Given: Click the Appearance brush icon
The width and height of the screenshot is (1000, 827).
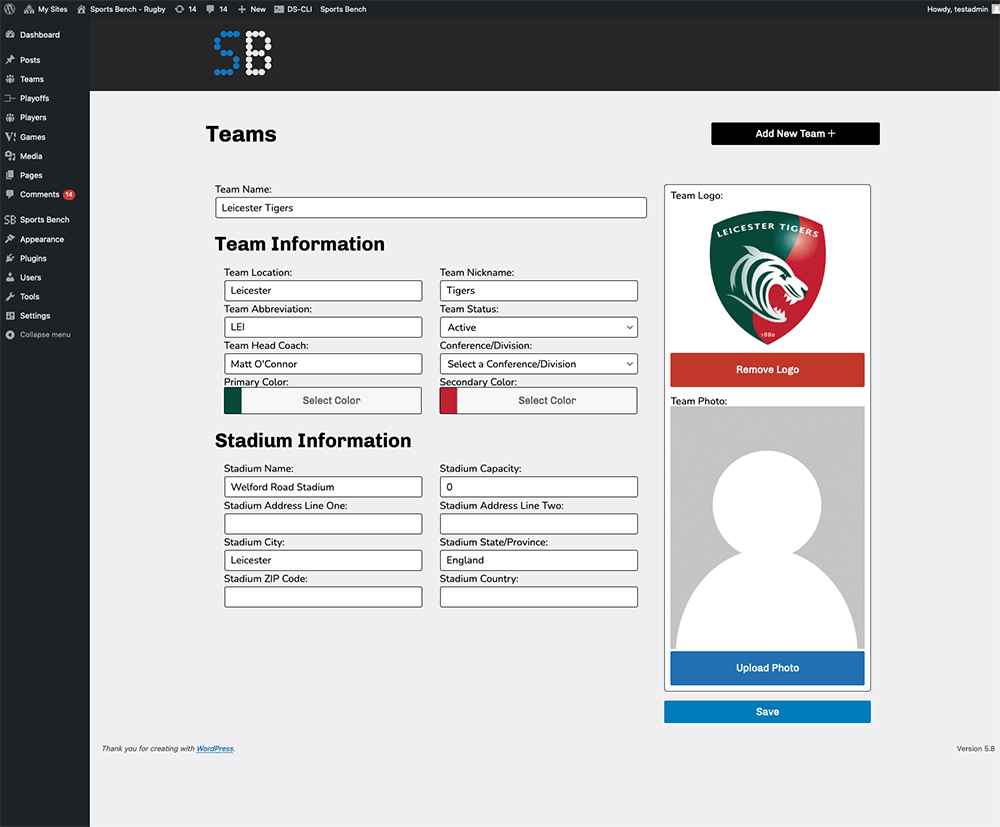Looking at the screenshot, I should 10,239.
